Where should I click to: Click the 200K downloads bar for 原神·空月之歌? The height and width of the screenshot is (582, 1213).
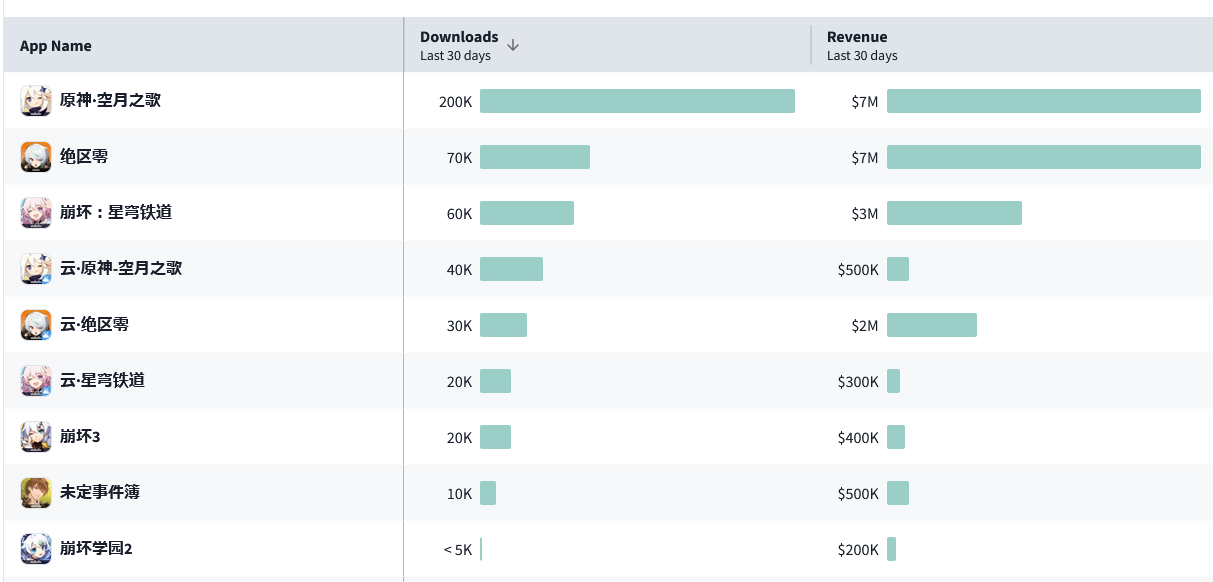coord(637,101)
